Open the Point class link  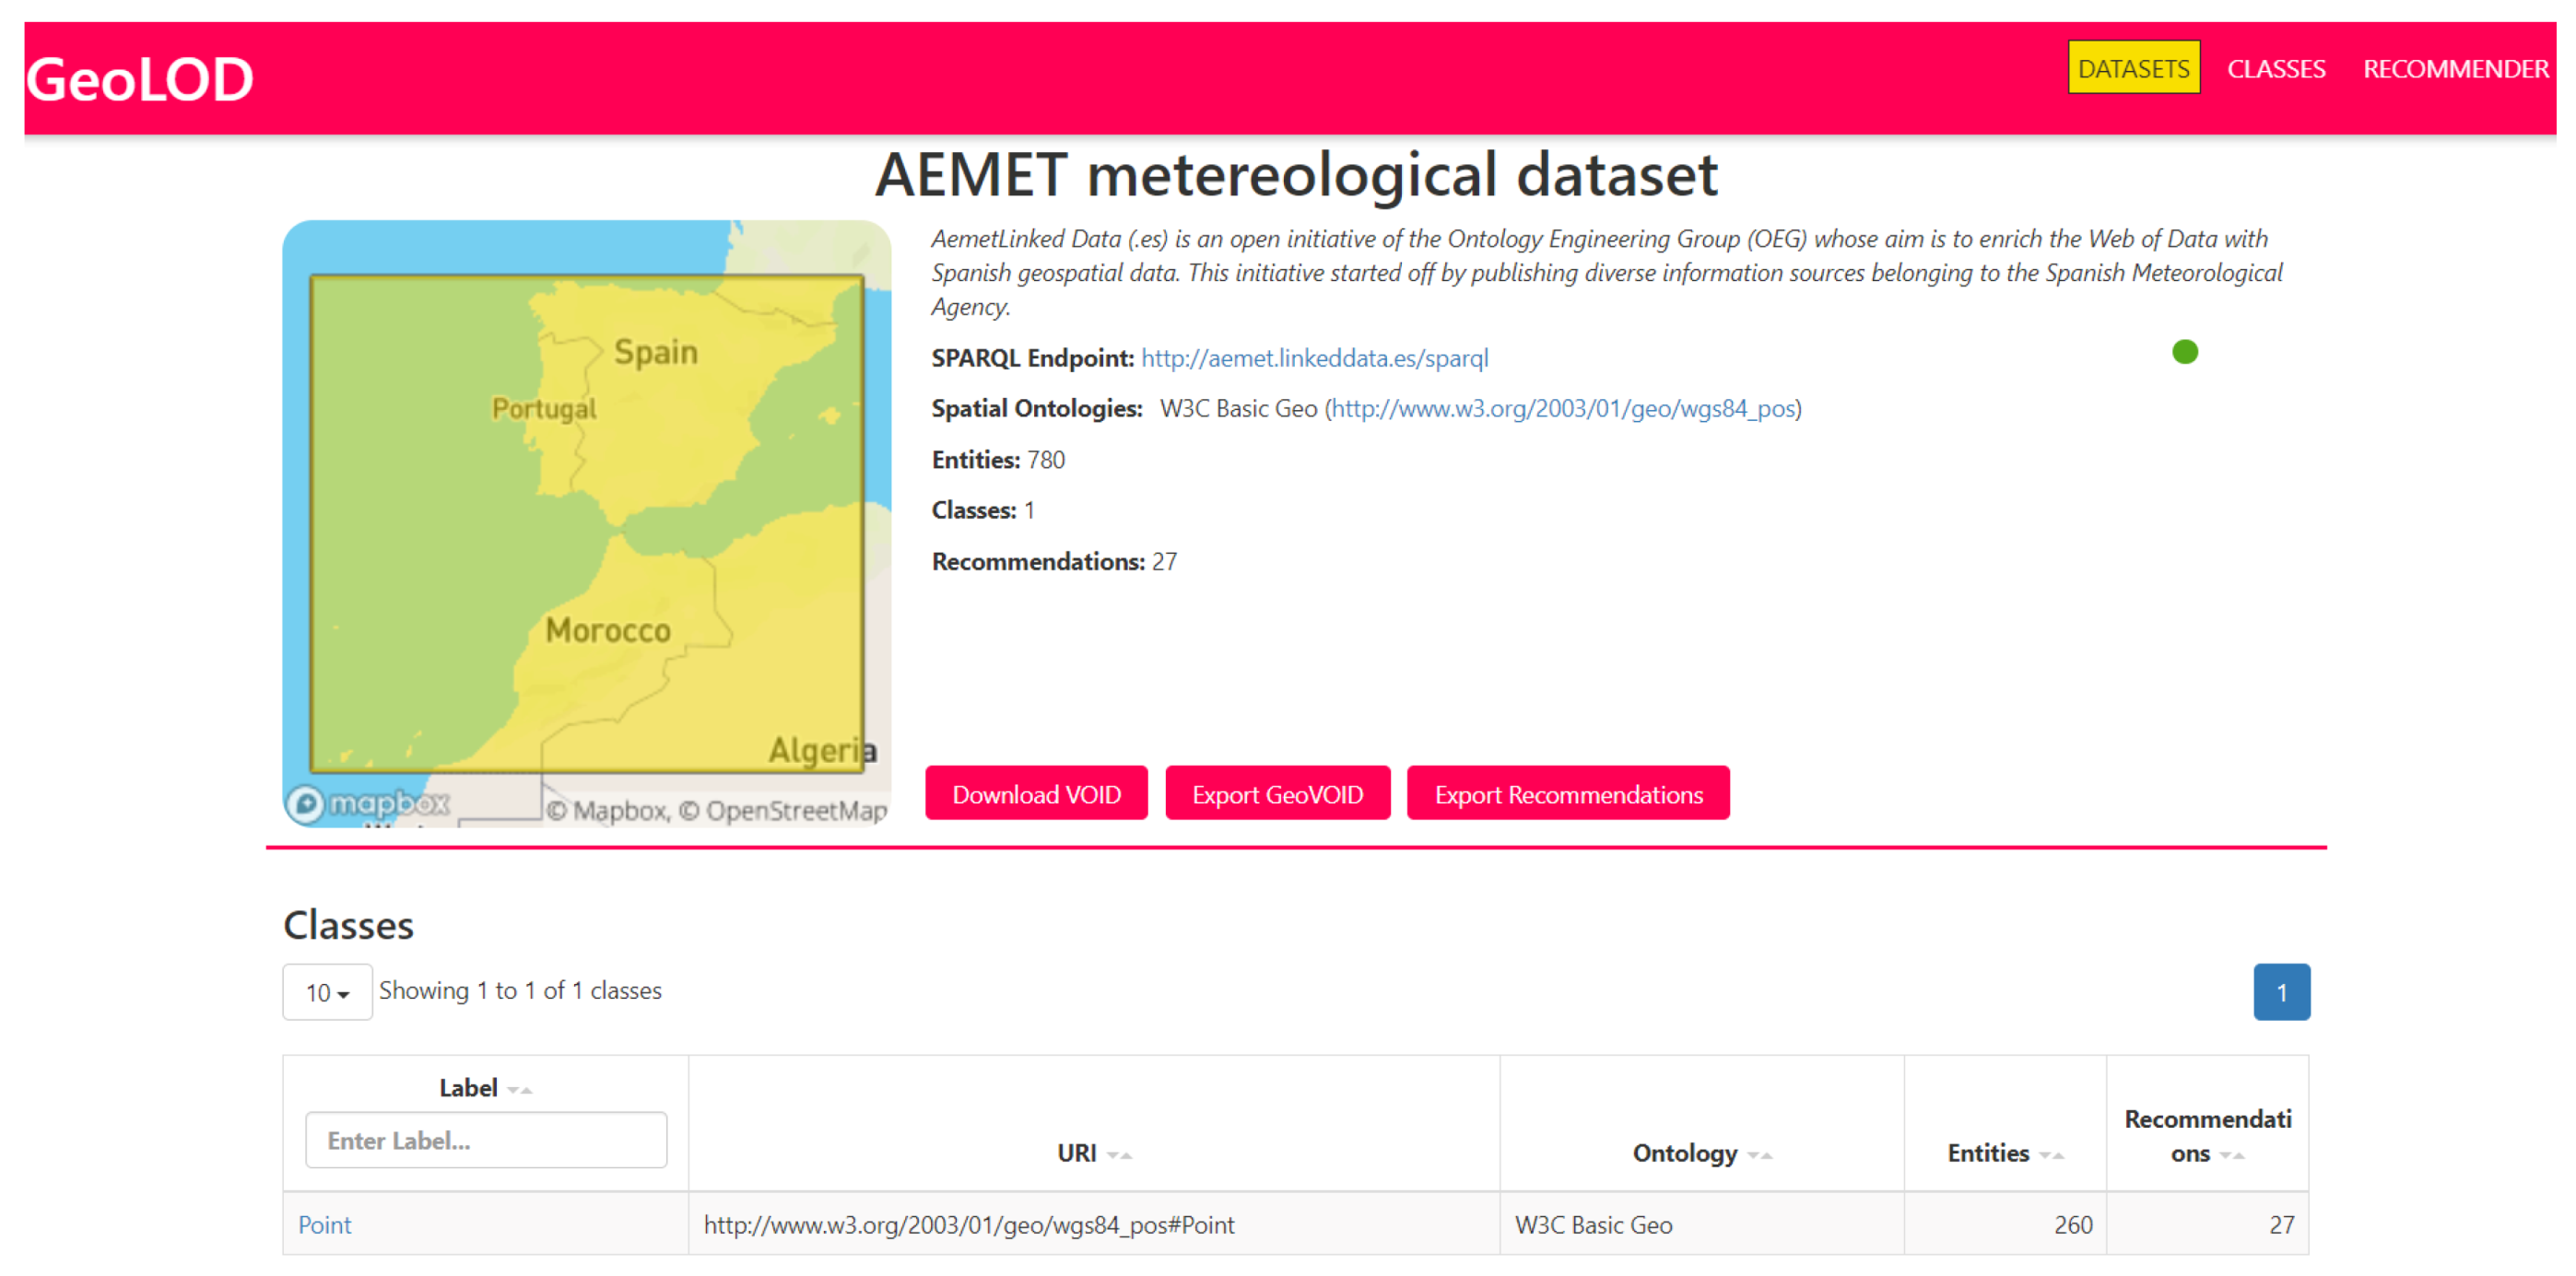324,1224
